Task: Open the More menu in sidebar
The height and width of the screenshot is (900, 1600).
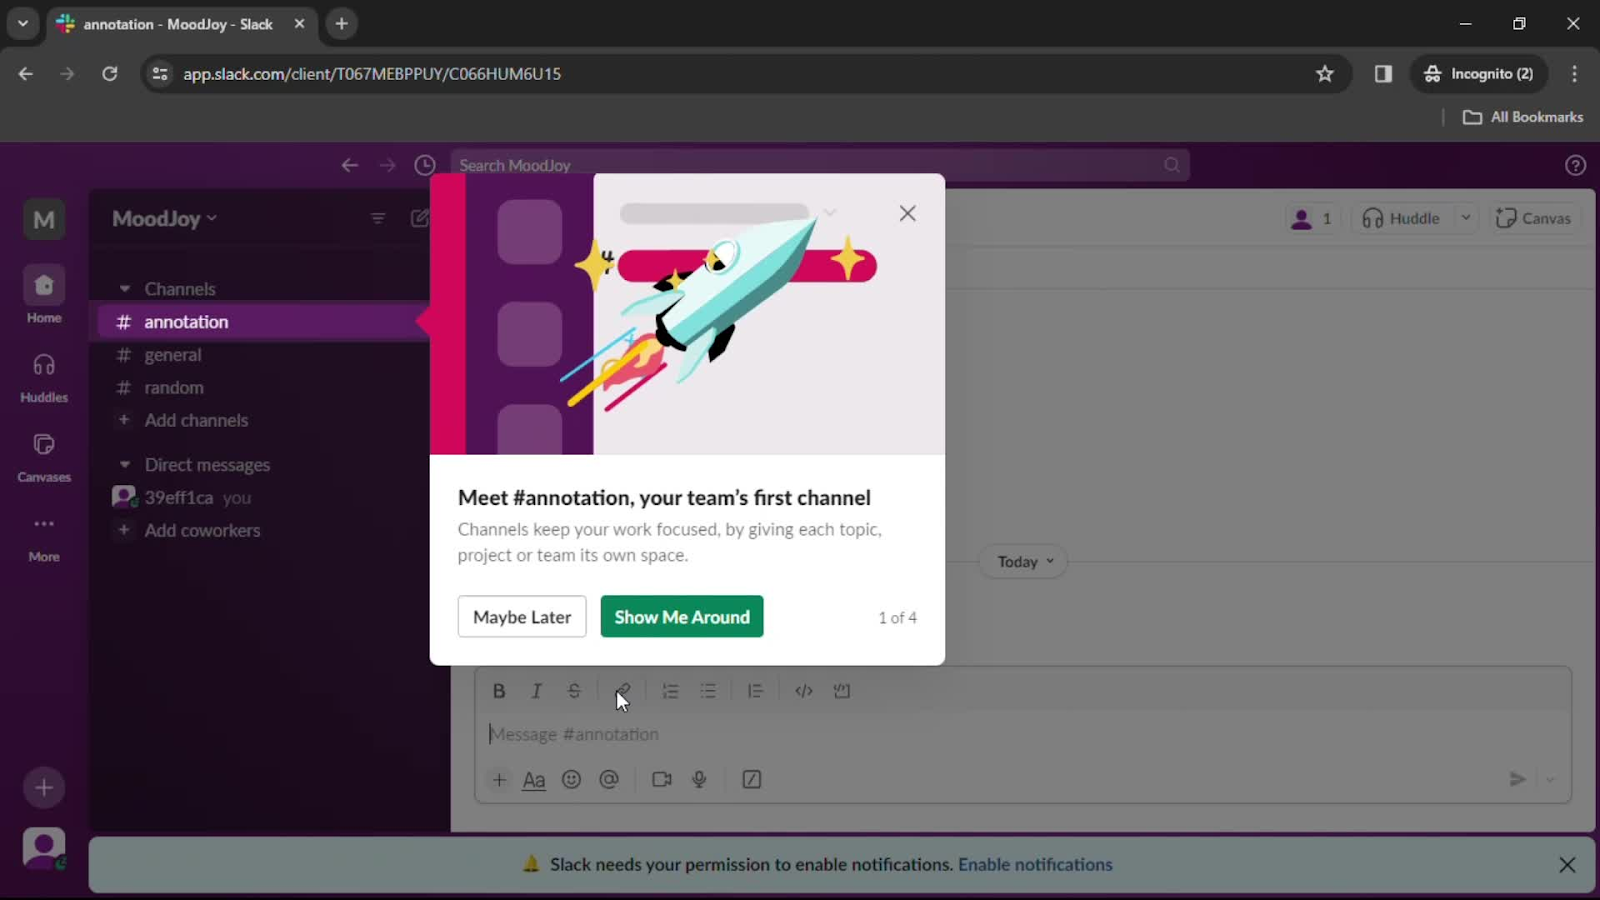Action: tap(44, 537)
